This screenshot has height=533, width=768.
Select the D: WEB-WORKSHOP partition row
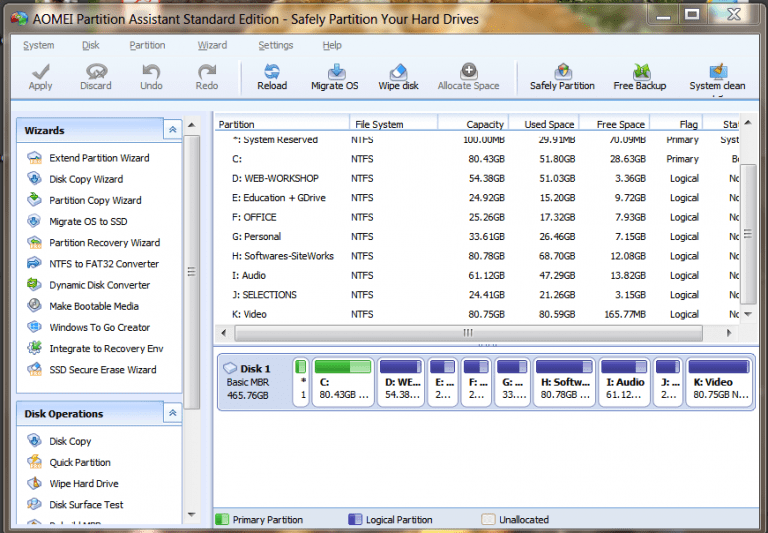pos(478,178)
